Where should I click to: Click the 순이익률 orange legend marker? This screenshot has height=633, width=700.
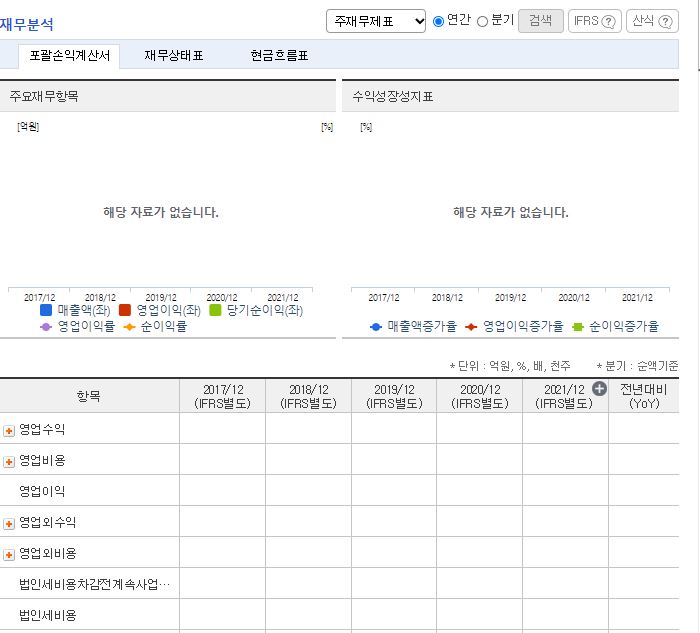(129, 327)
